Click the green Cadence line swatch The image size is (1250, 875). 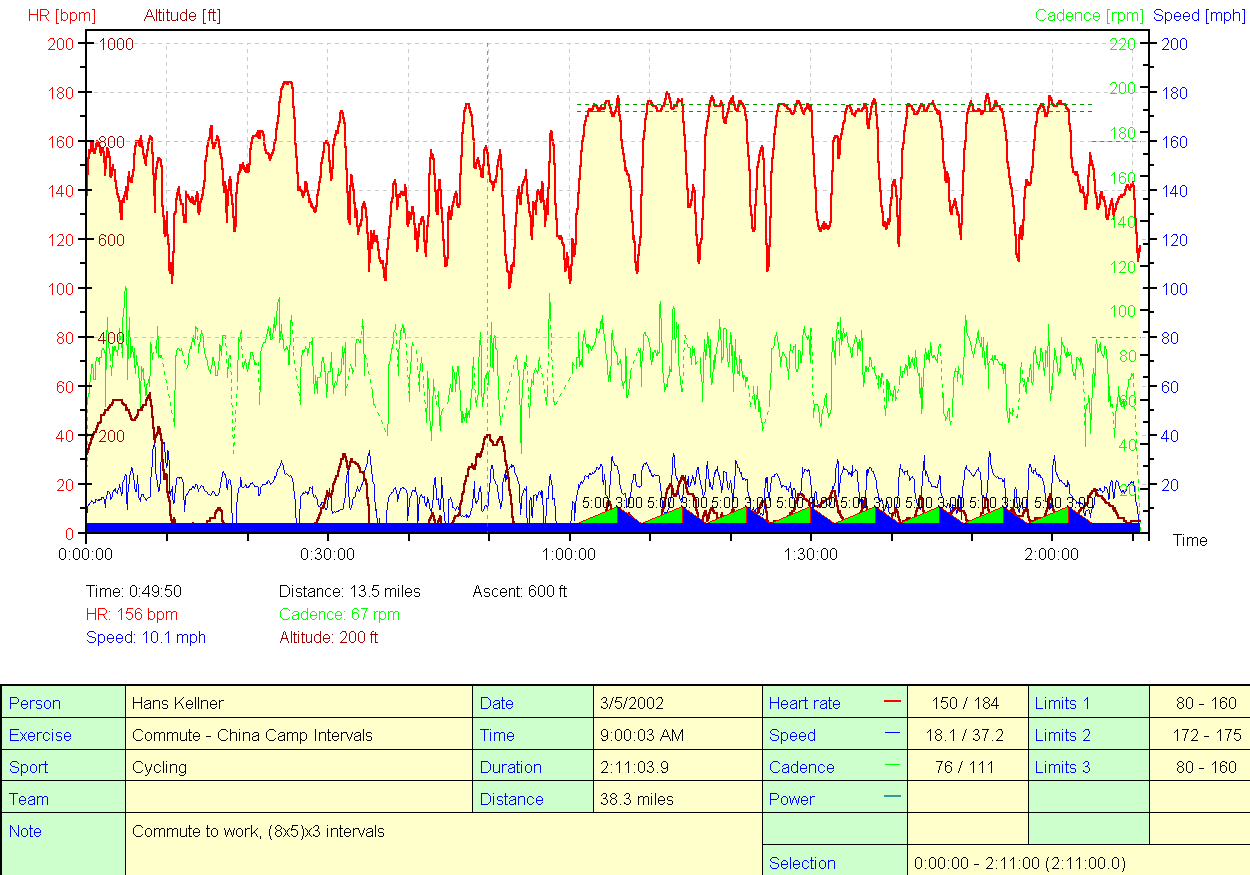click(x=893, y=766)
